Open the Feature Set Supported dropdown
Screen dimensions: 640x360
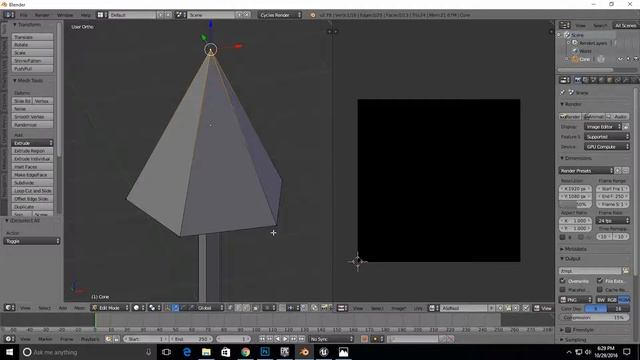point(607,137)
